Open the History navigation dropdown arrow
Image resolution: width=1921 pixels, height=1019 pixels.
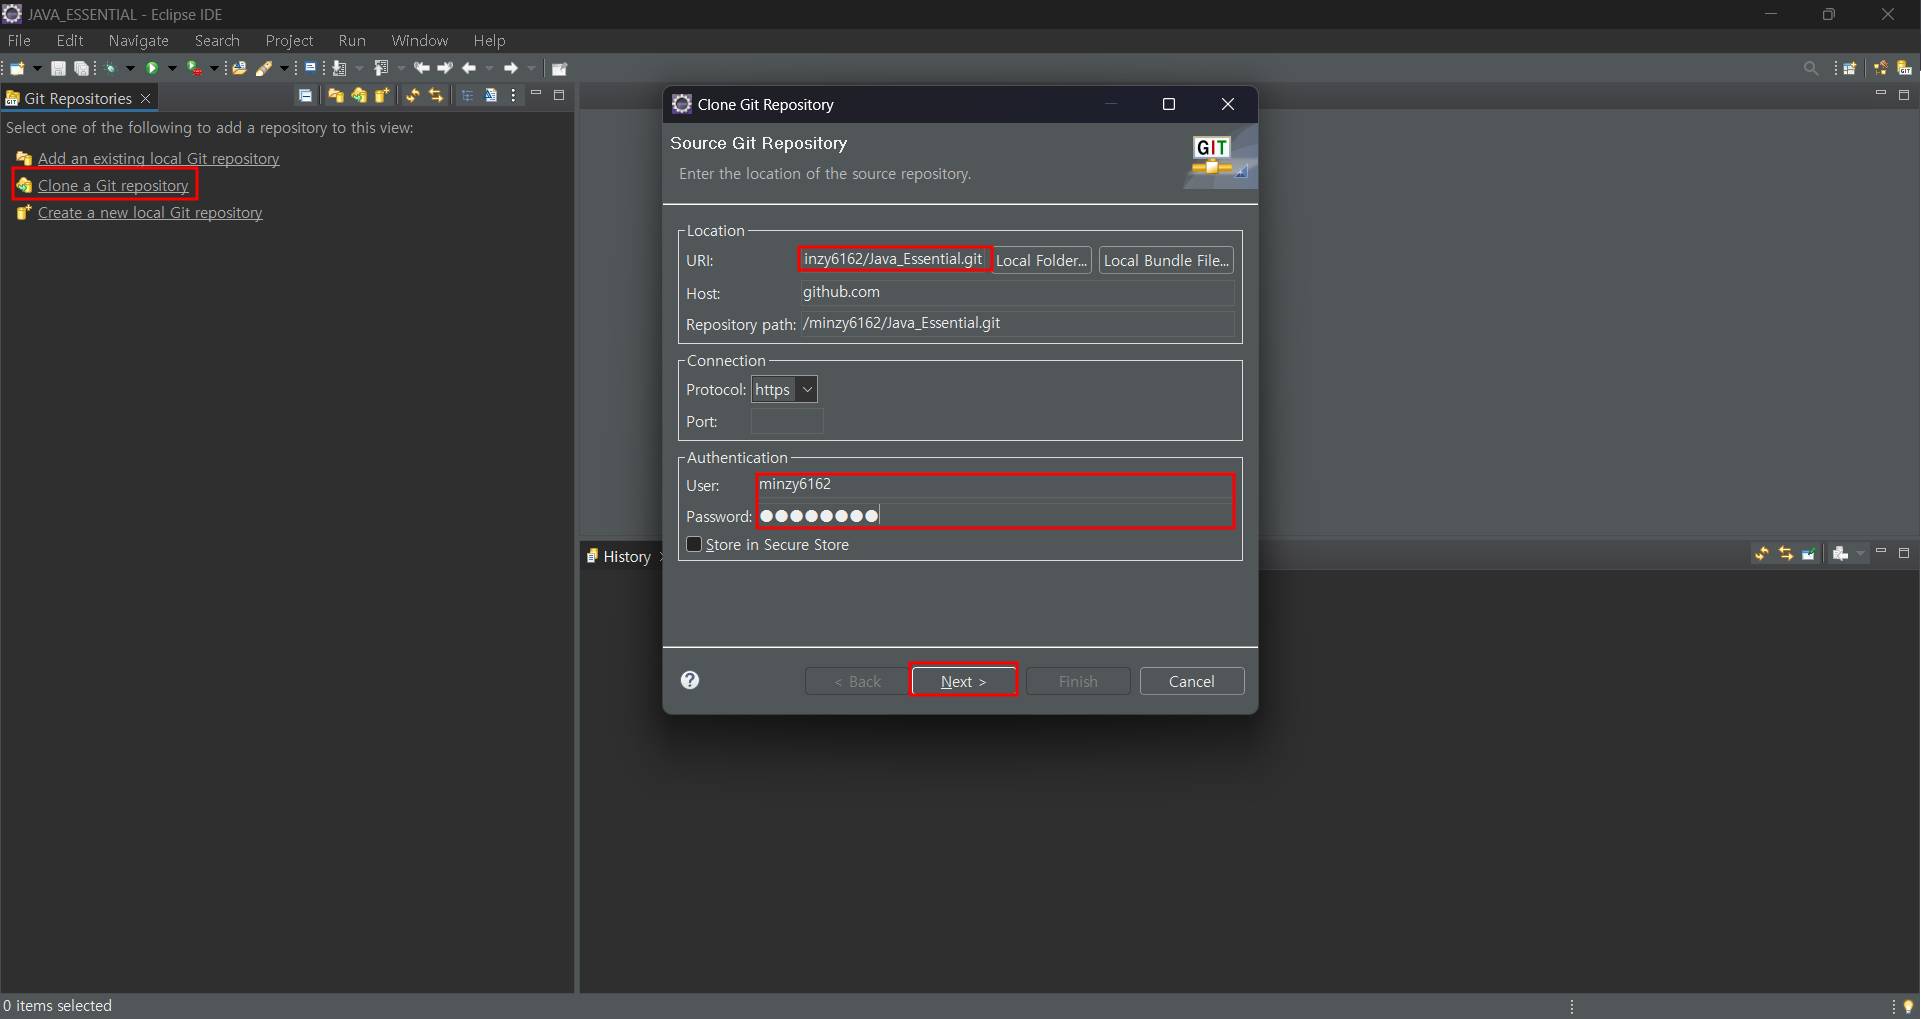tap(1860, 553)
